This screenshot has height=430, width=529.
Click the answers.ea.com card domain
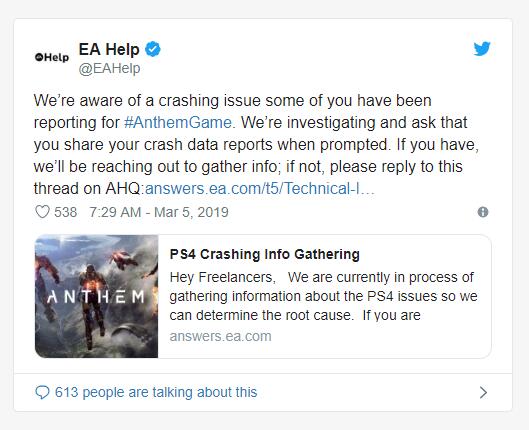point(220,336)
